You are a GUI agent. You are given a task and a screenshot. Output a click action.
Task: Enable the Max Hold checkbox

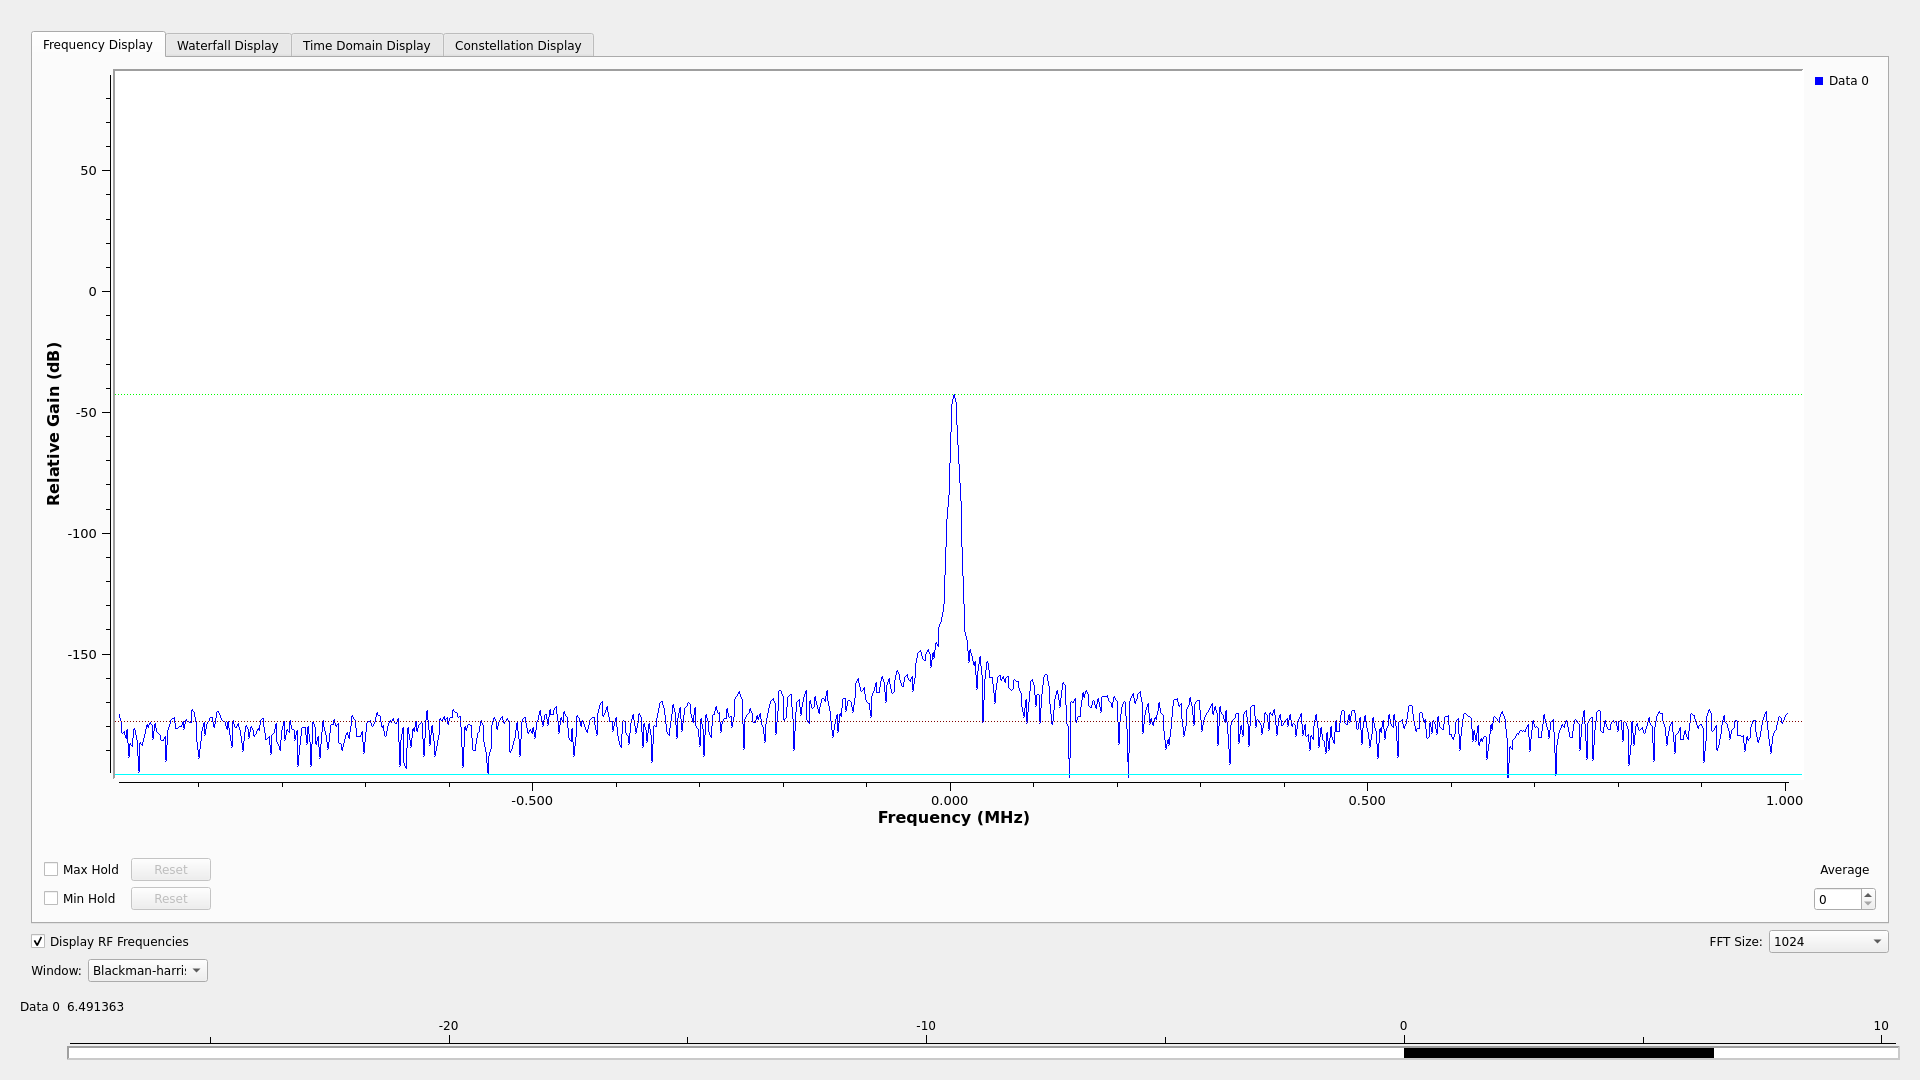[x=51, y=869]
